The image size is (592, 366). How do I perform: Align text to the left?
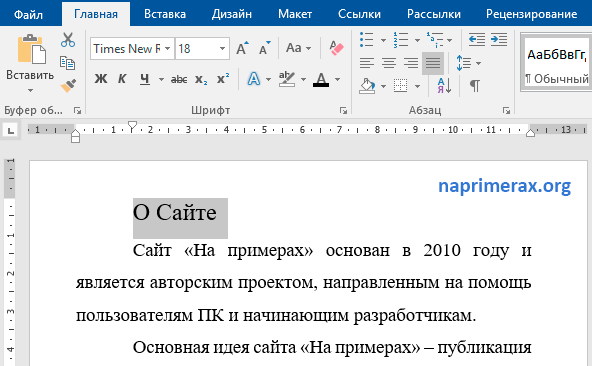[367, 63]
